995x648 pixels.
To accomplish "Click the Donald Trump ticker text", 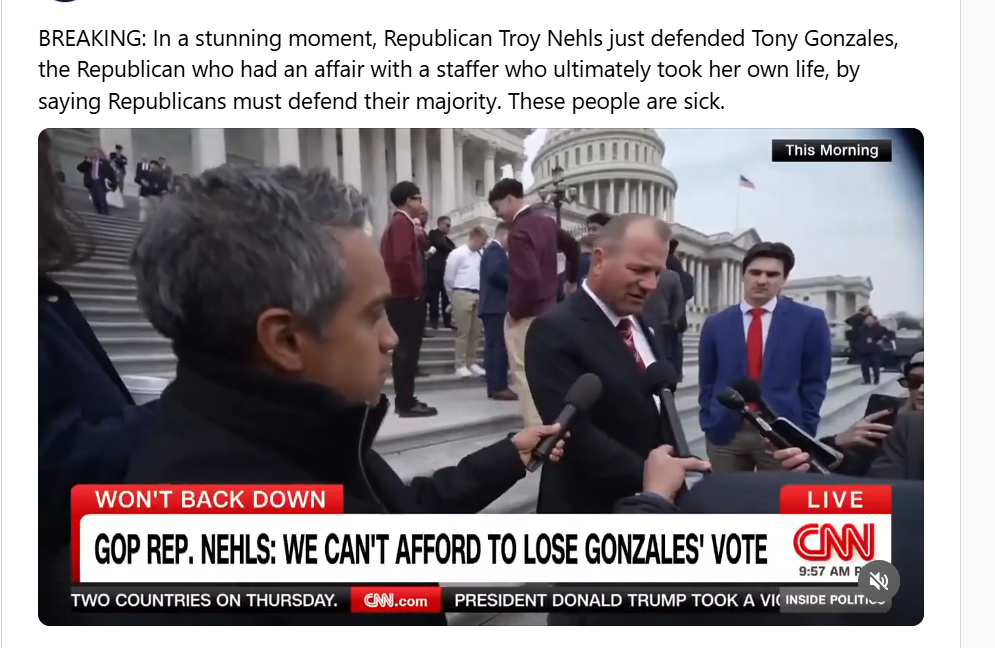I will tap(616, 600).
